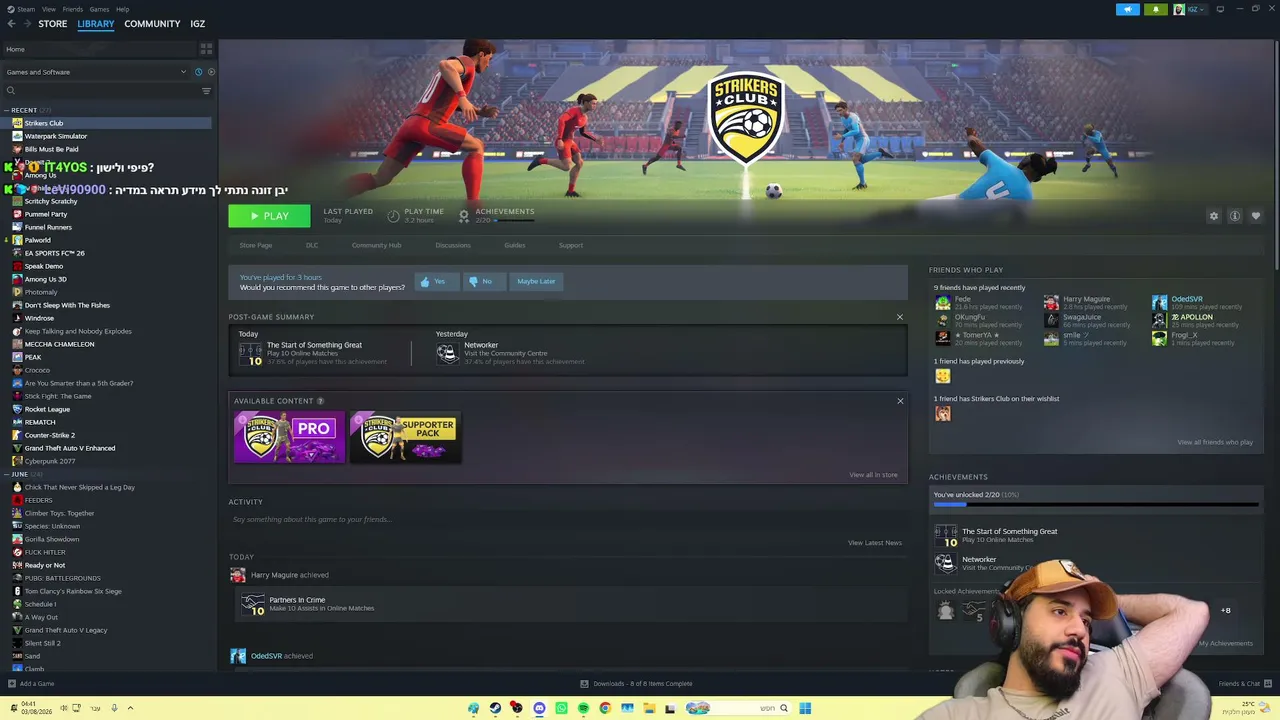Open advanced filter options in library search

pyautogui.click(x=206, y=91)
